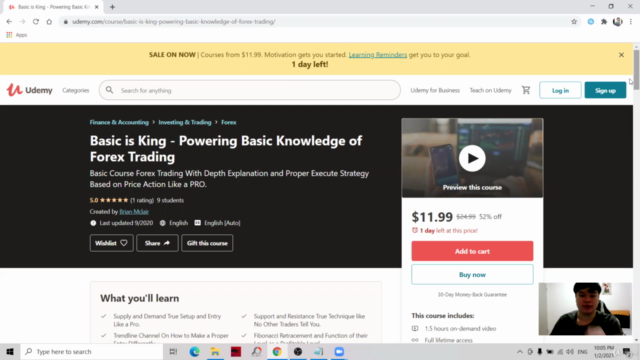This screenshot has width=640, height=360.
Task: Click the browser back arrow
Action: click(9, 22)
